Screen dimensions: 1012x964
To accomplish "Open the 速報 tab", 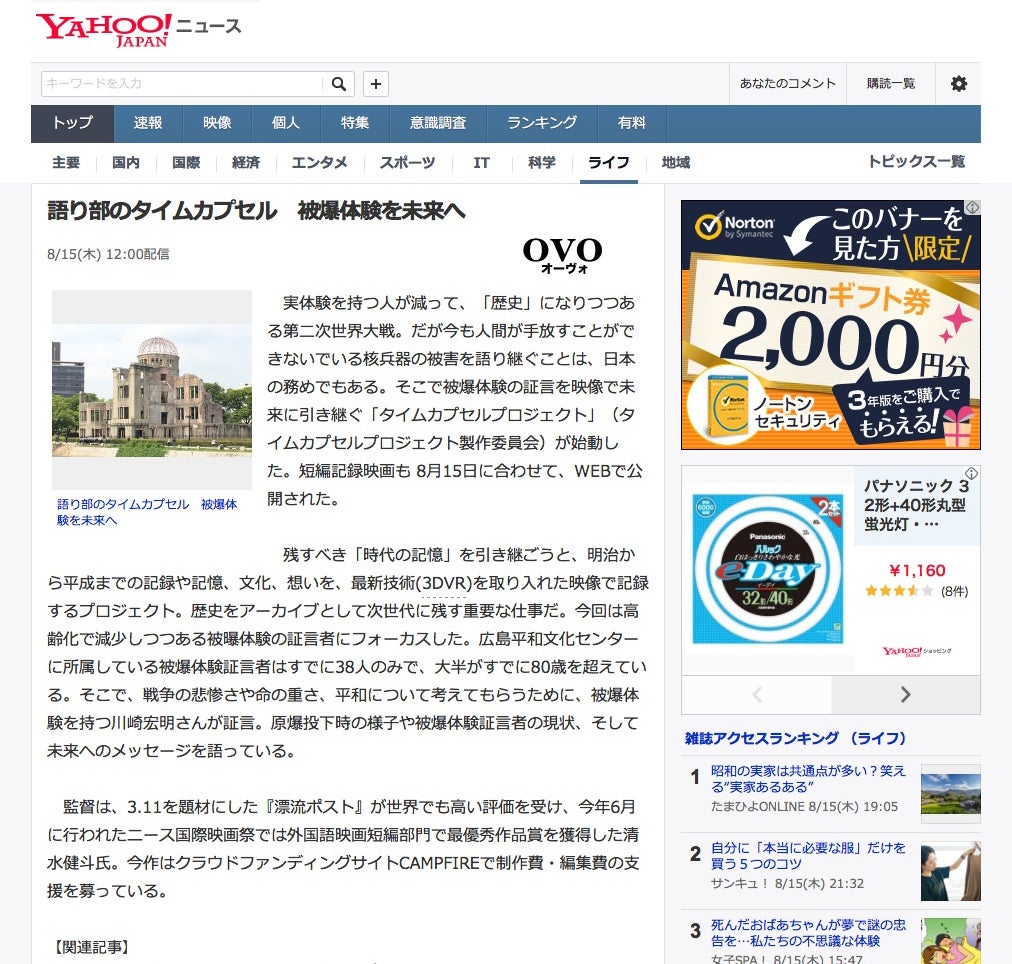I will tap(148, 123).
